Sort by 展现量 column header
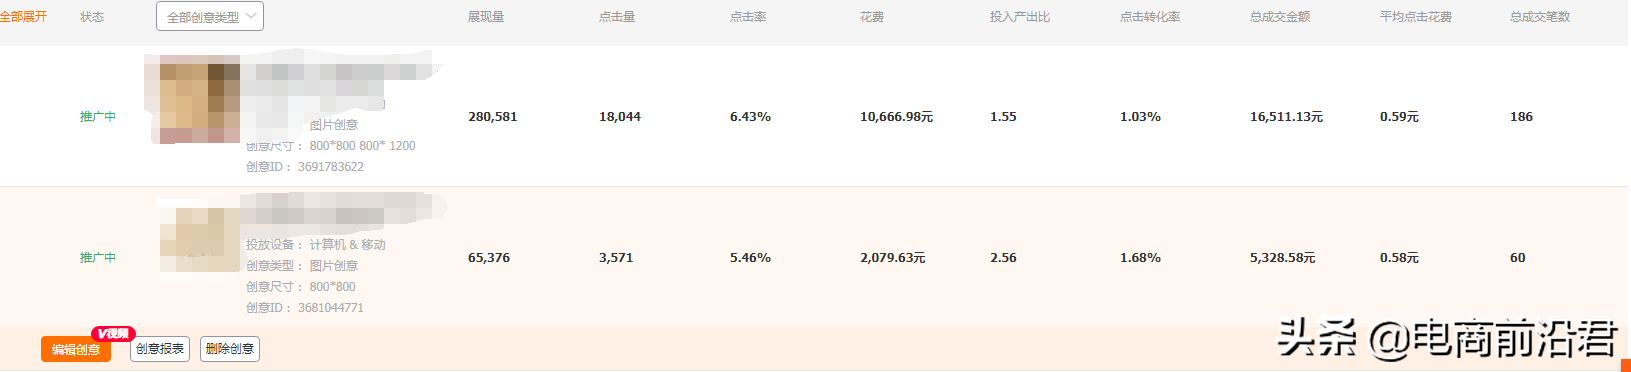This screenshot has height=372, width=1631. tap(486, 17)
